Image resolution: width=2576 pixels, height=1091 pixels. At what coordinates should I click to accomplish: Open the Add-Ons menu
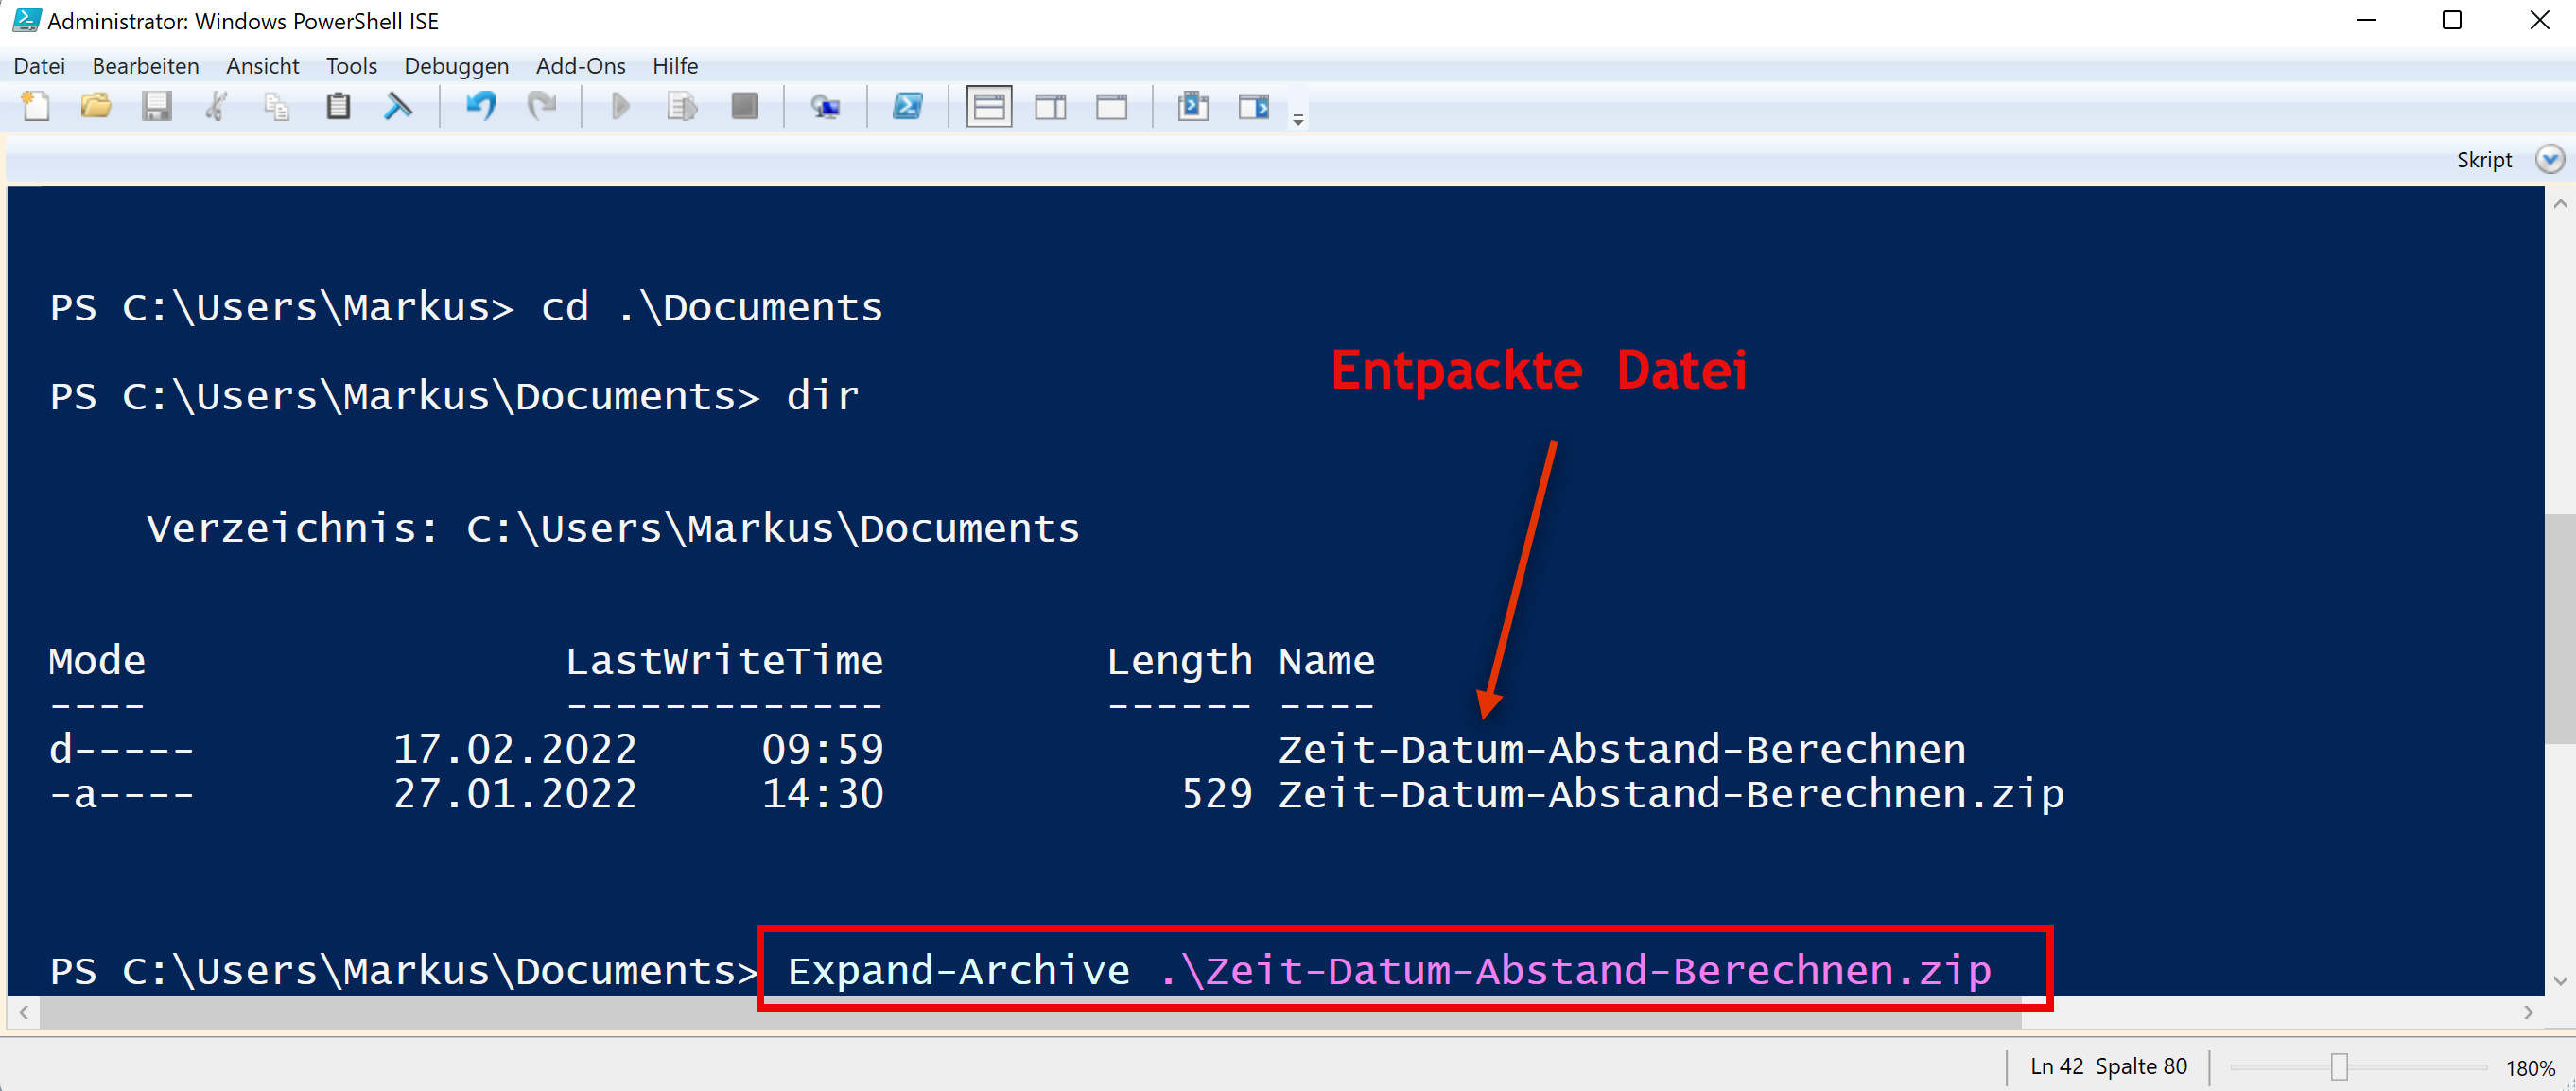tap(580, 66)
